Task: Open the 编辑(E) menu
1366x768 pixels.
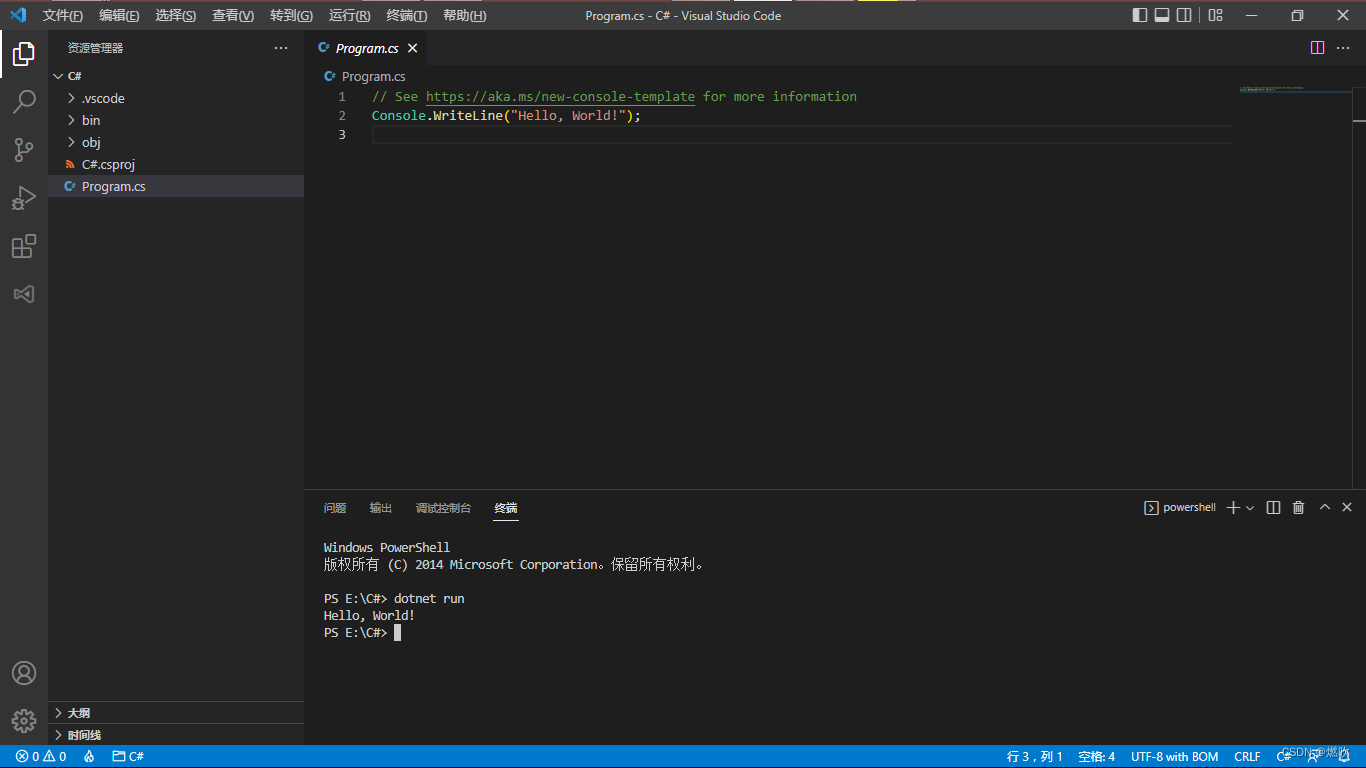Action: 119,15
